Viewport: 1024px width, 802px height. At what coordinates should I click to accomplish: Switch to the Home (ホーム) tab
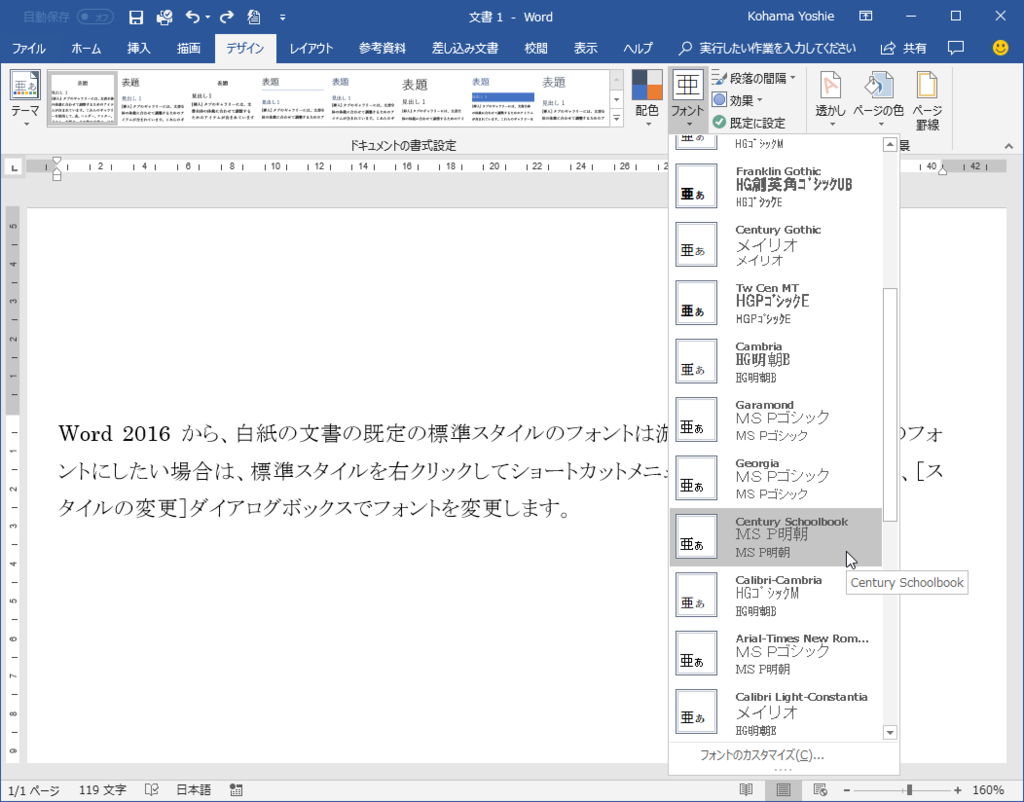86,48
